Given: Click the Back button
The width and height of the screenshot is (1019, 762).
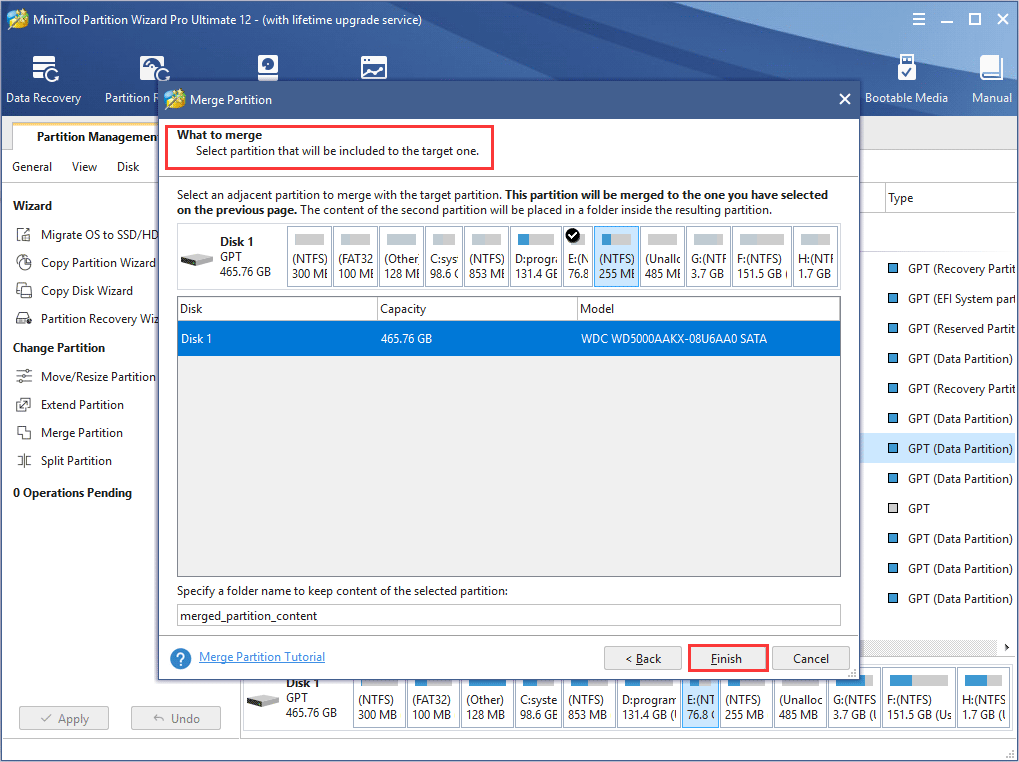Looking at the screenshot, I should pos(643,658).
